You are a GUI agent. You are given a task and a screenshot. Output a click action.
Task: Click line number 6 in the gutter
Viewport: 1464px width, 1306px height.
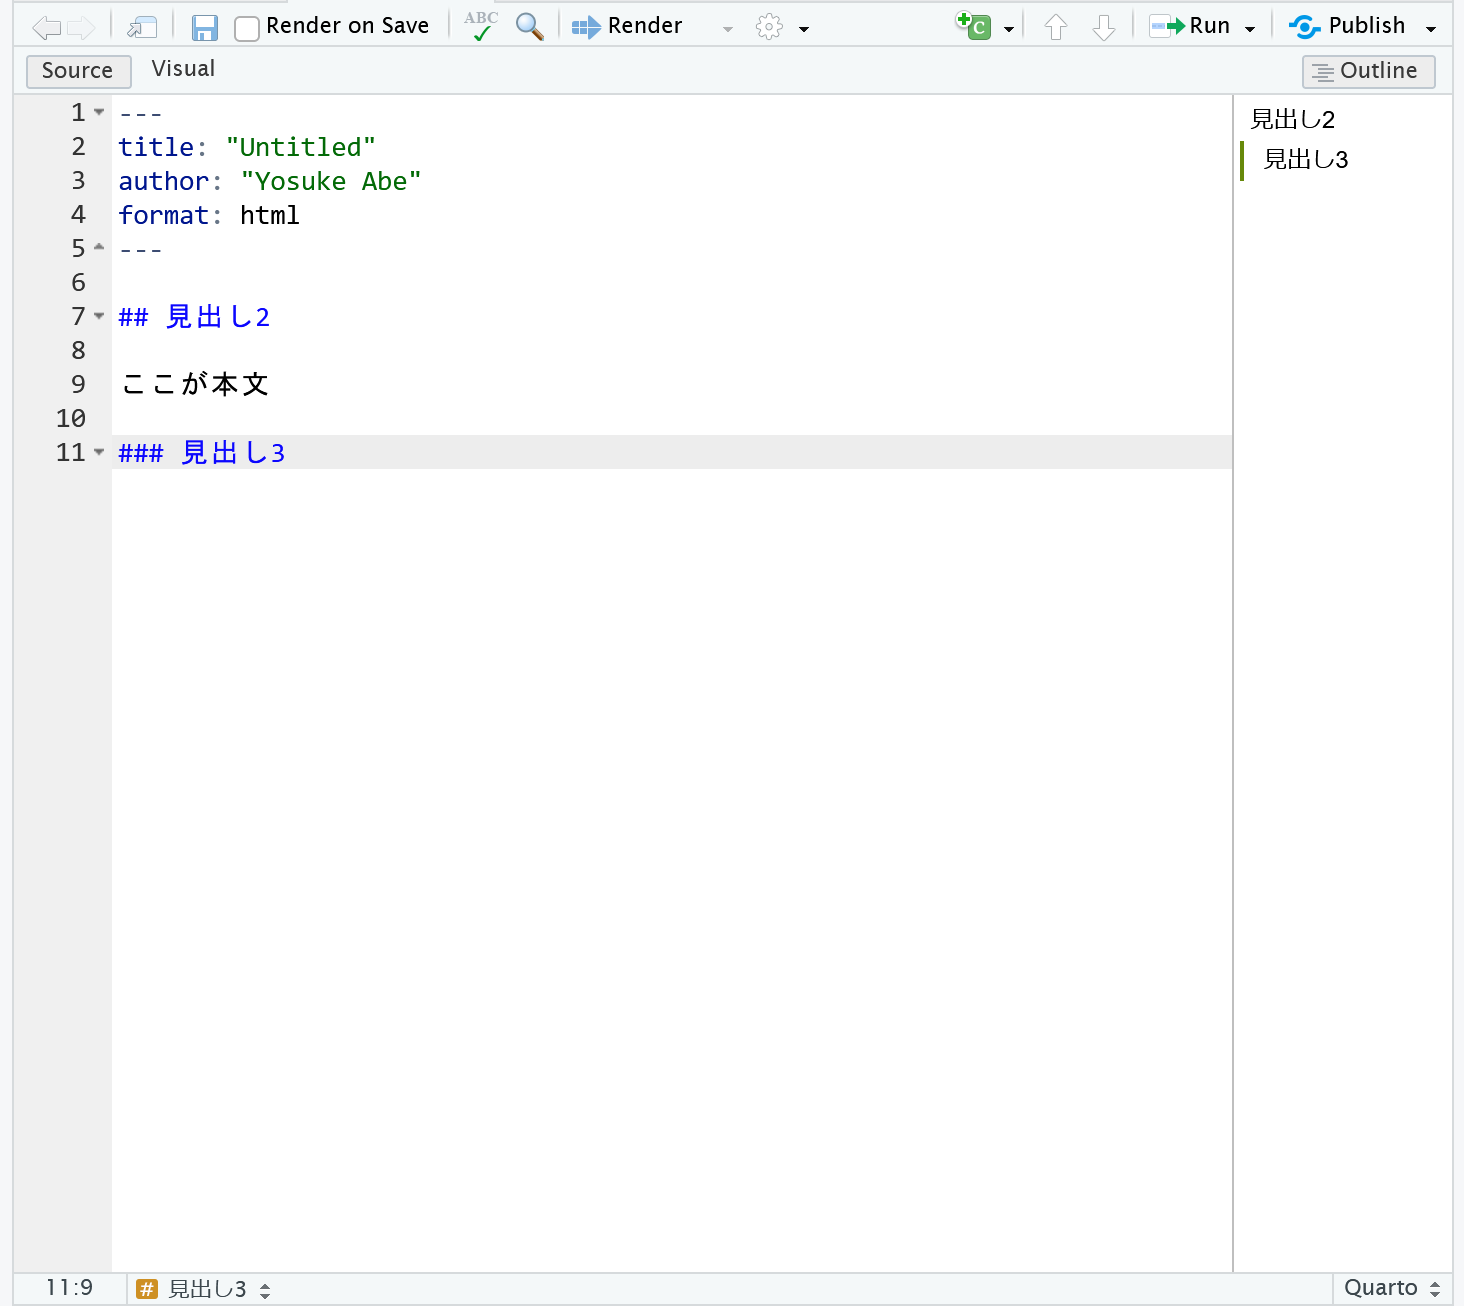[78, 283]
